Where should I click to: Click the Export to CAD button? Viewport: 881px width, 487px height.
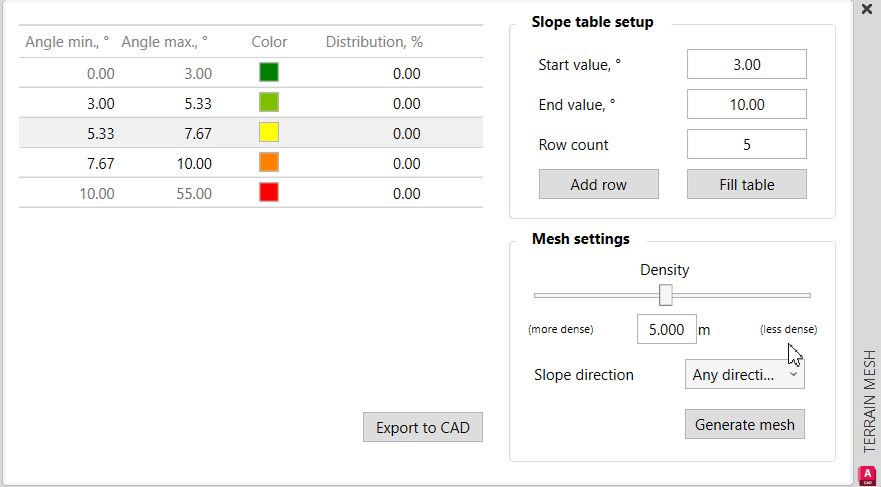click(423, 428)
